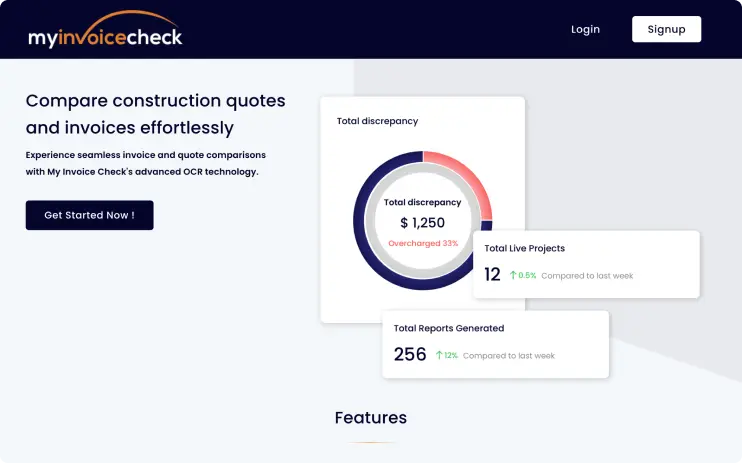Click the Total Live Projects heading
This screenshot has width=742, height=463.
(524, 249)
